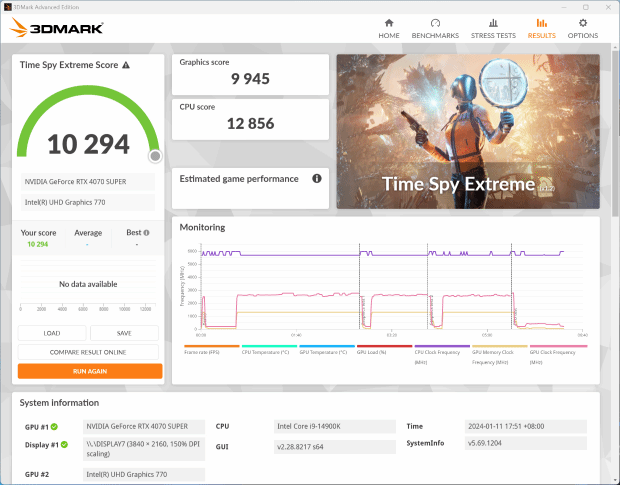Click the gray knob on the score gauge
The height and width of the screenshot is (485, 620).
pos(155,156)
